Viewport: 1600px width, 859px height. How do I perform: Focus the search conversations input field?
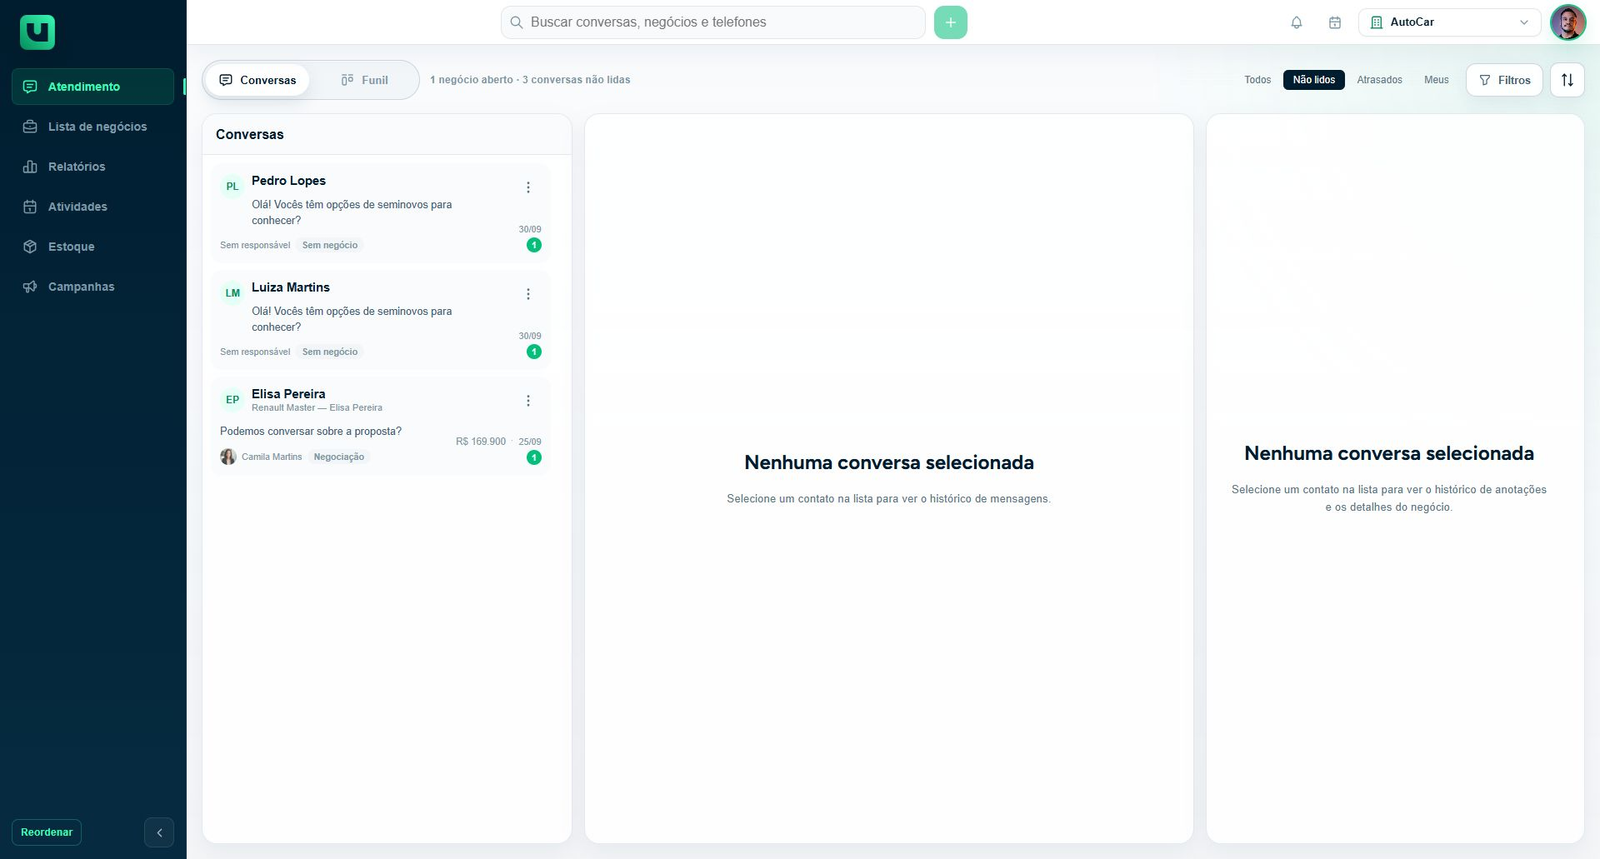(713, 22)
